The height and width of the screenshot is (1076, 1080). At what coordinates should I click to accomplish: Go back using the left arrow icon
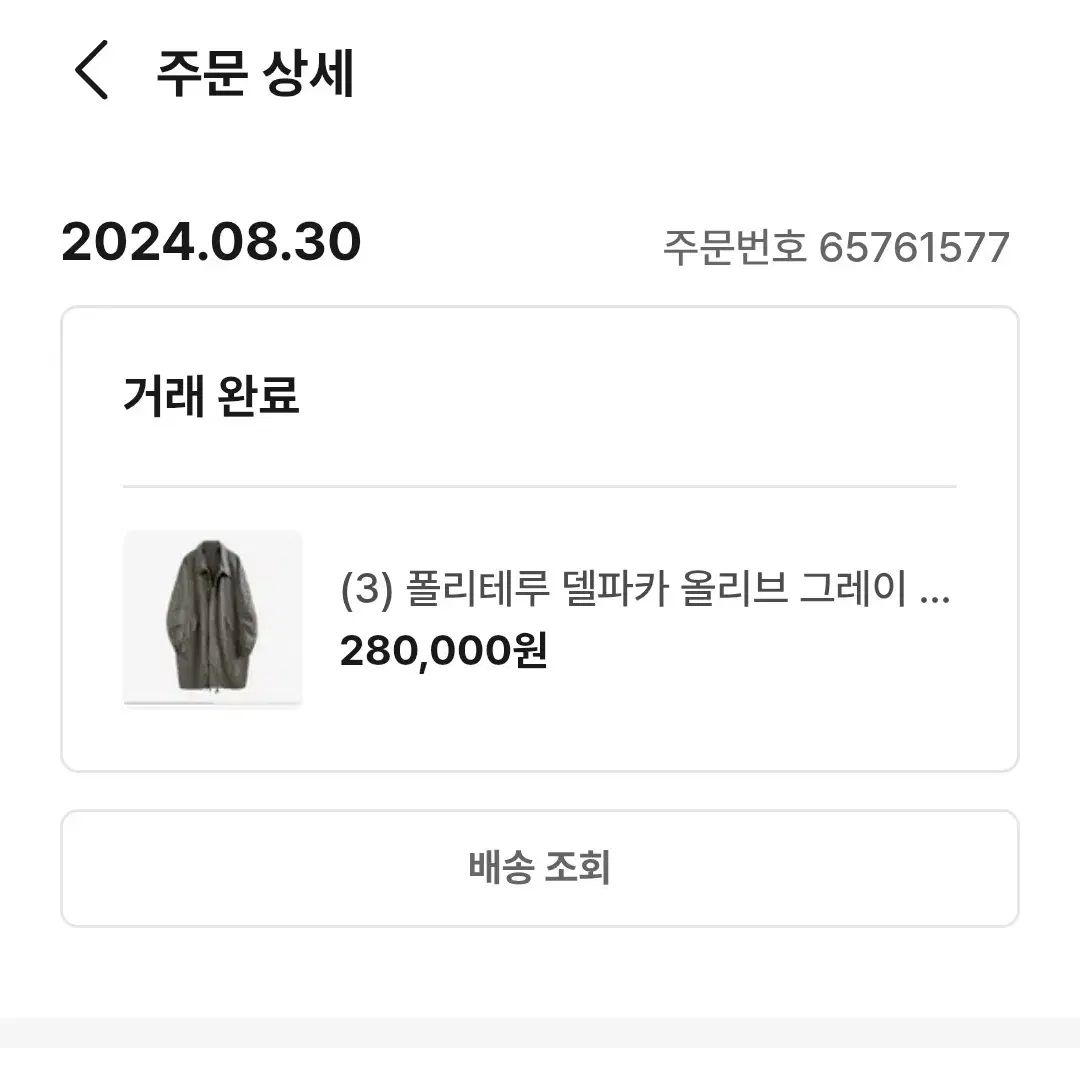[x=92, y=70]
